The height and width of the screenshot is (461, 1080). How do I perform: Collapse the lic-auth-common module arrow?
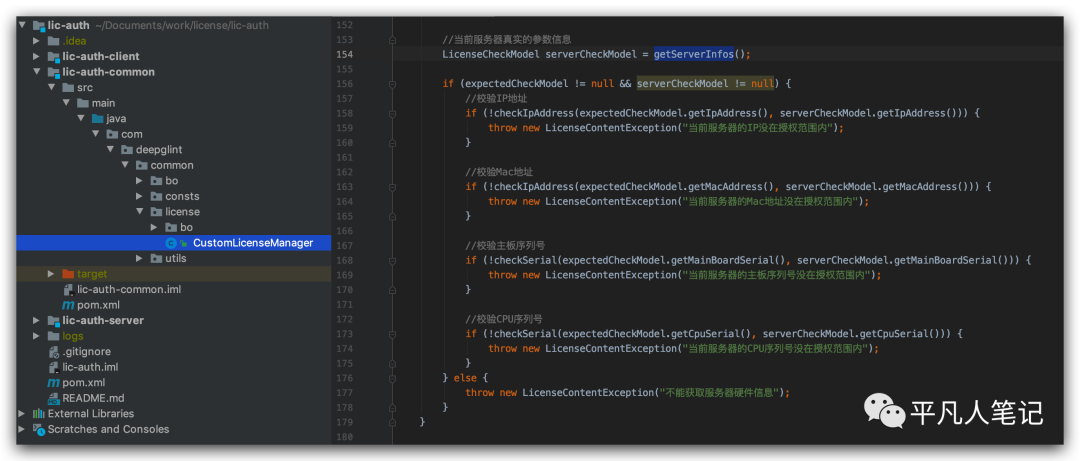click(37, 72)
